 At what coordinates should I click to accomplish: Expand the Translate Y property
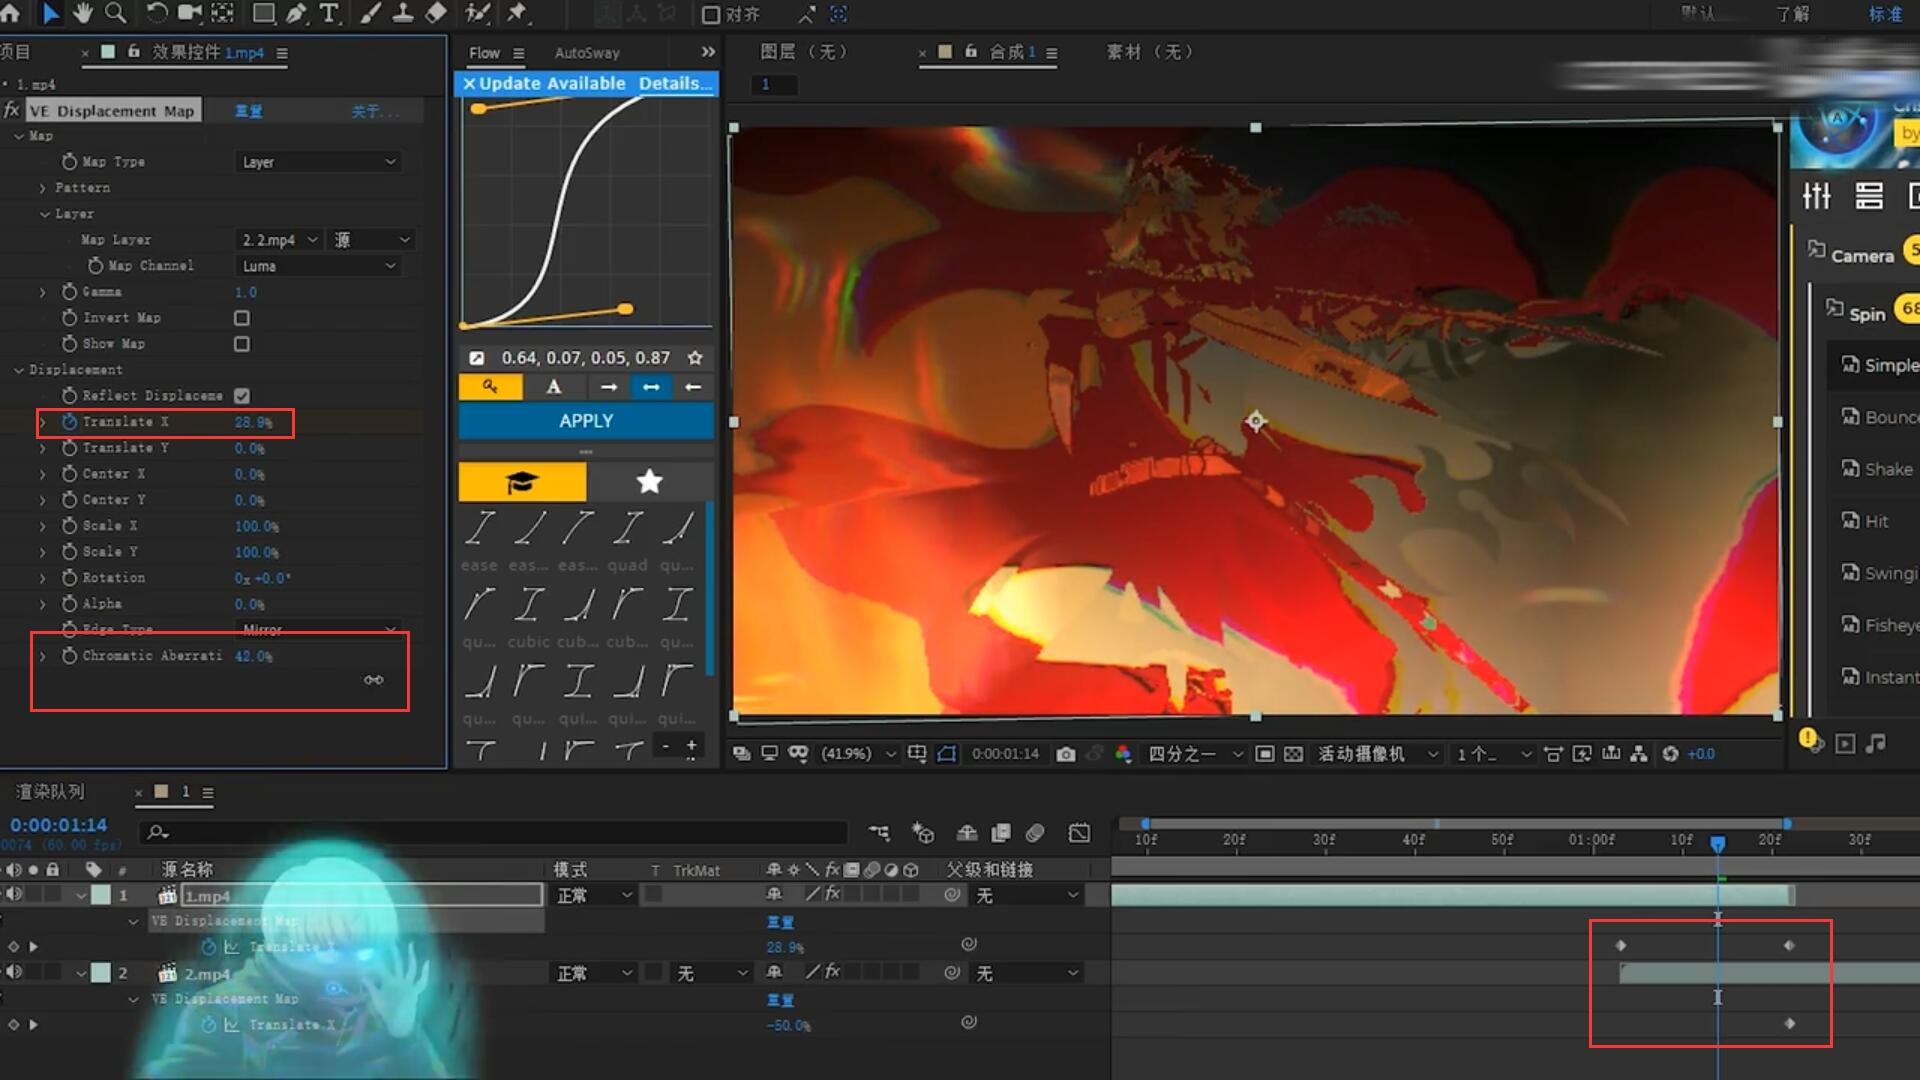click(x=42, y=448)
